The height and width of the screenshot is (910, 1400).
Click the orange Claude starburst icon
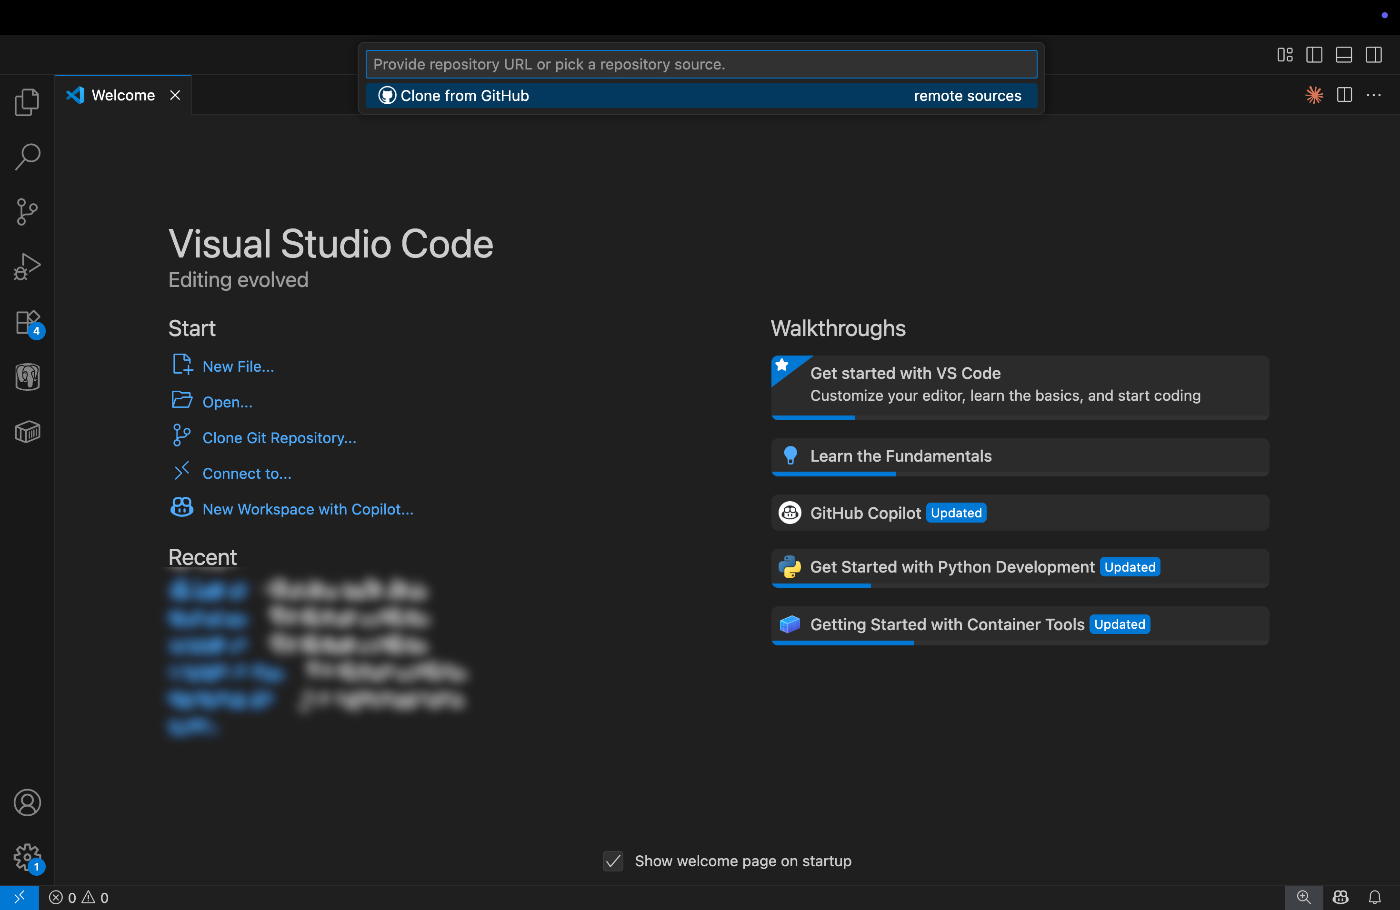[1314, 95]
